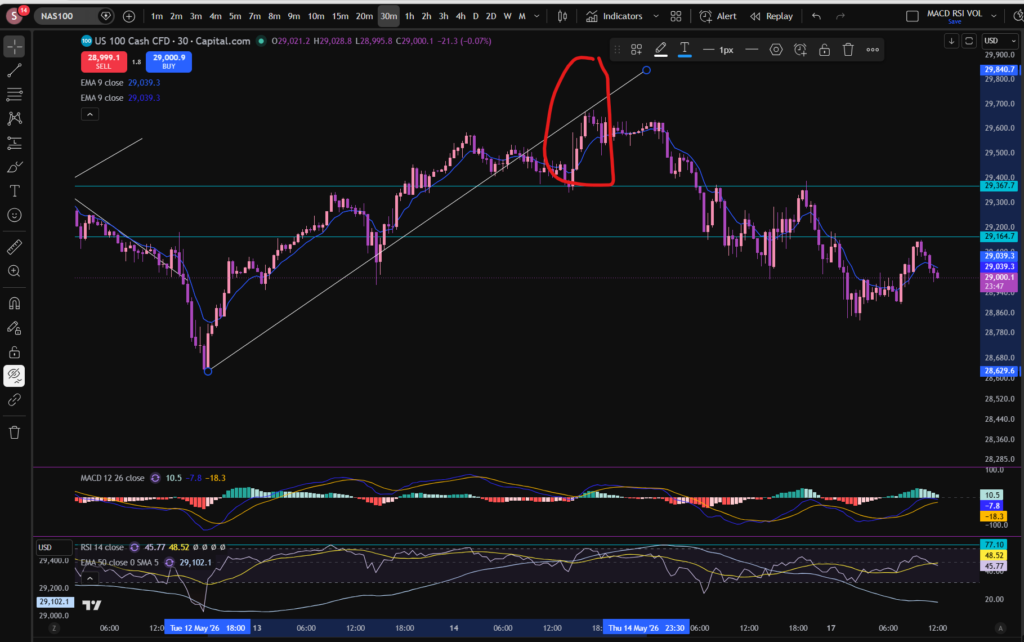
Task: Open USD selector in RSI pane
Action: click(54, 547)
